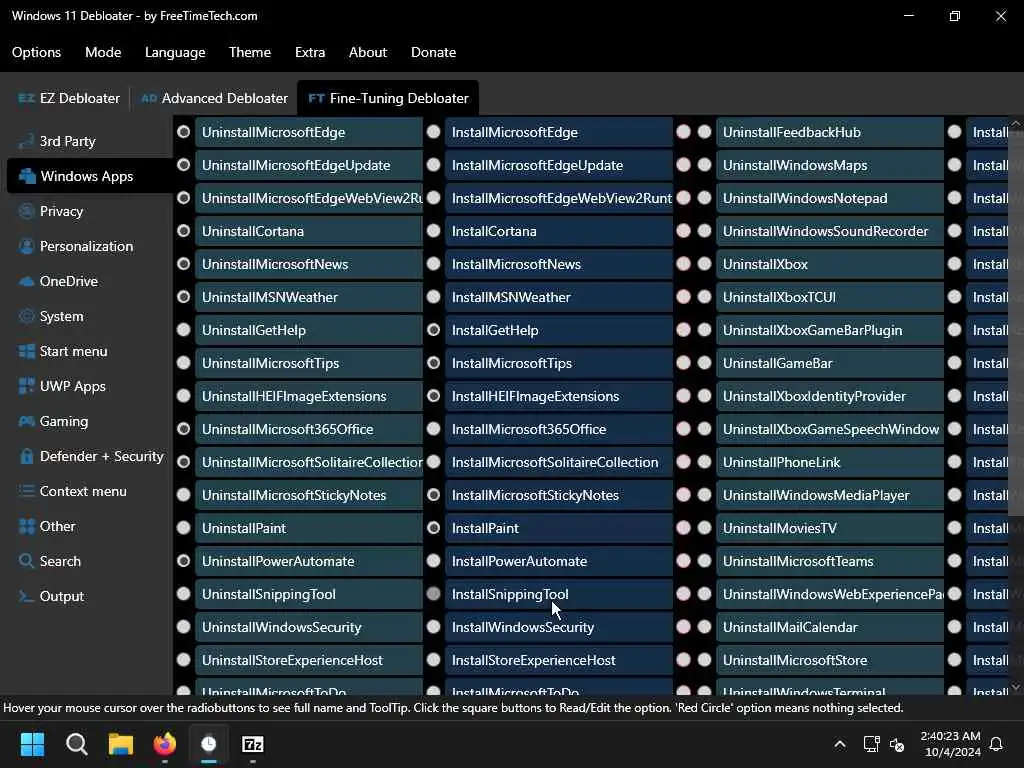Image resolution: width=1024 pixels, height=768 pixels.
Task: Select the UninstallFeedbackHub radio button
Action: click(x=705, y=132)
